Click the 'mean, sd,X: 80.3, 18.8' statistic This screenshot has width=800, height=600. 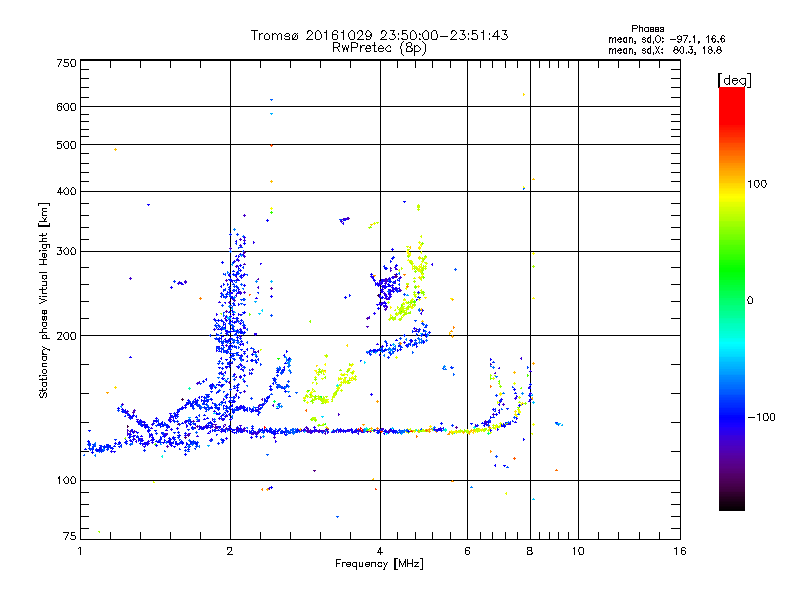665,51
